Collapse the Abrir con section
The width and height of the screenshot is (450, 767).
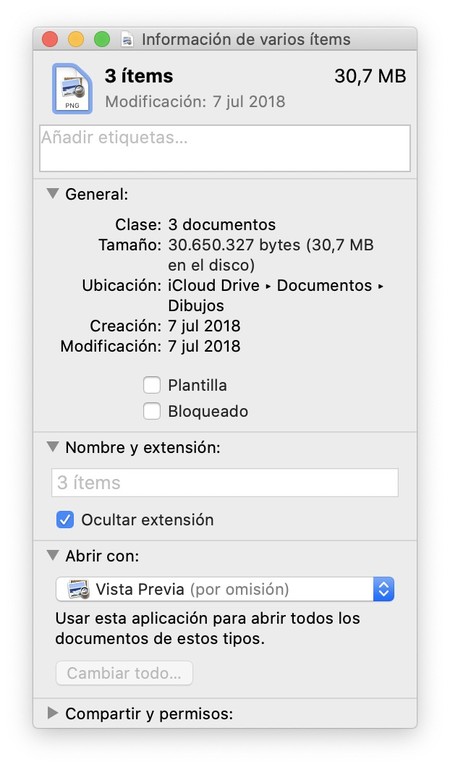[x=52, y=555]
